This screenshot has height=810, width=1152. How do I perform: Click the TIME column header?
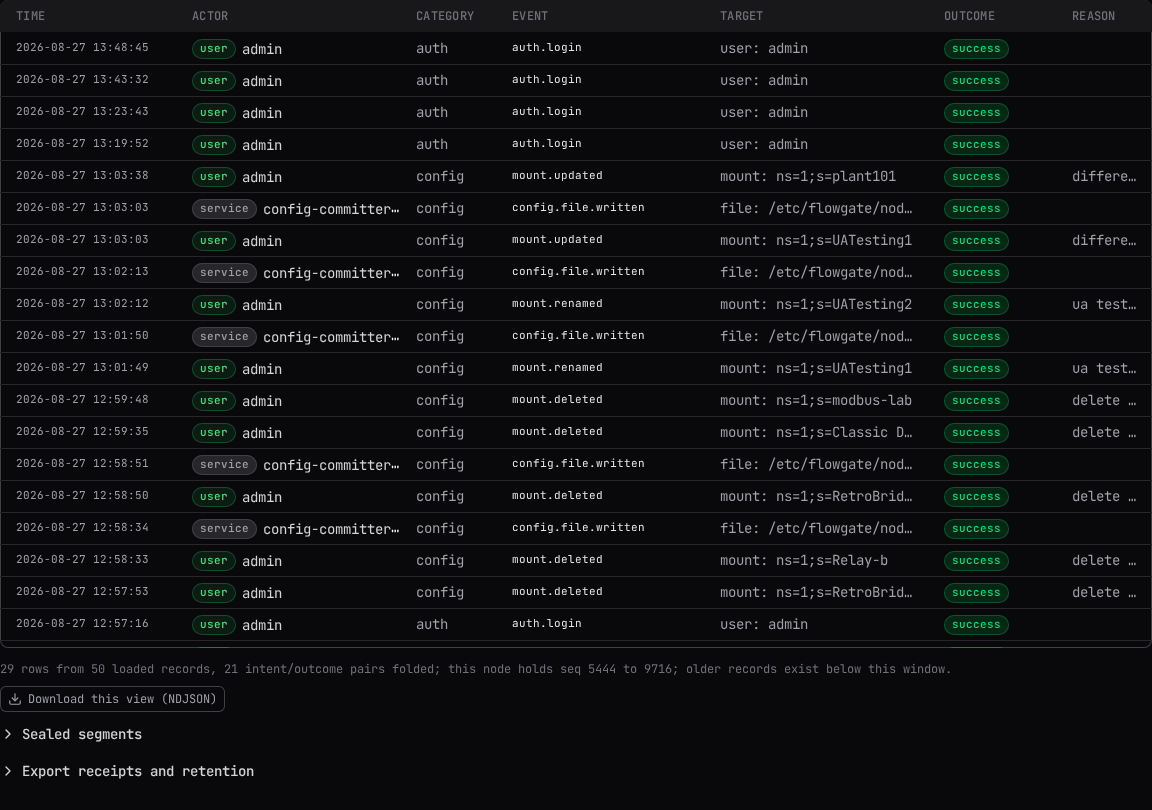(30, 16)
